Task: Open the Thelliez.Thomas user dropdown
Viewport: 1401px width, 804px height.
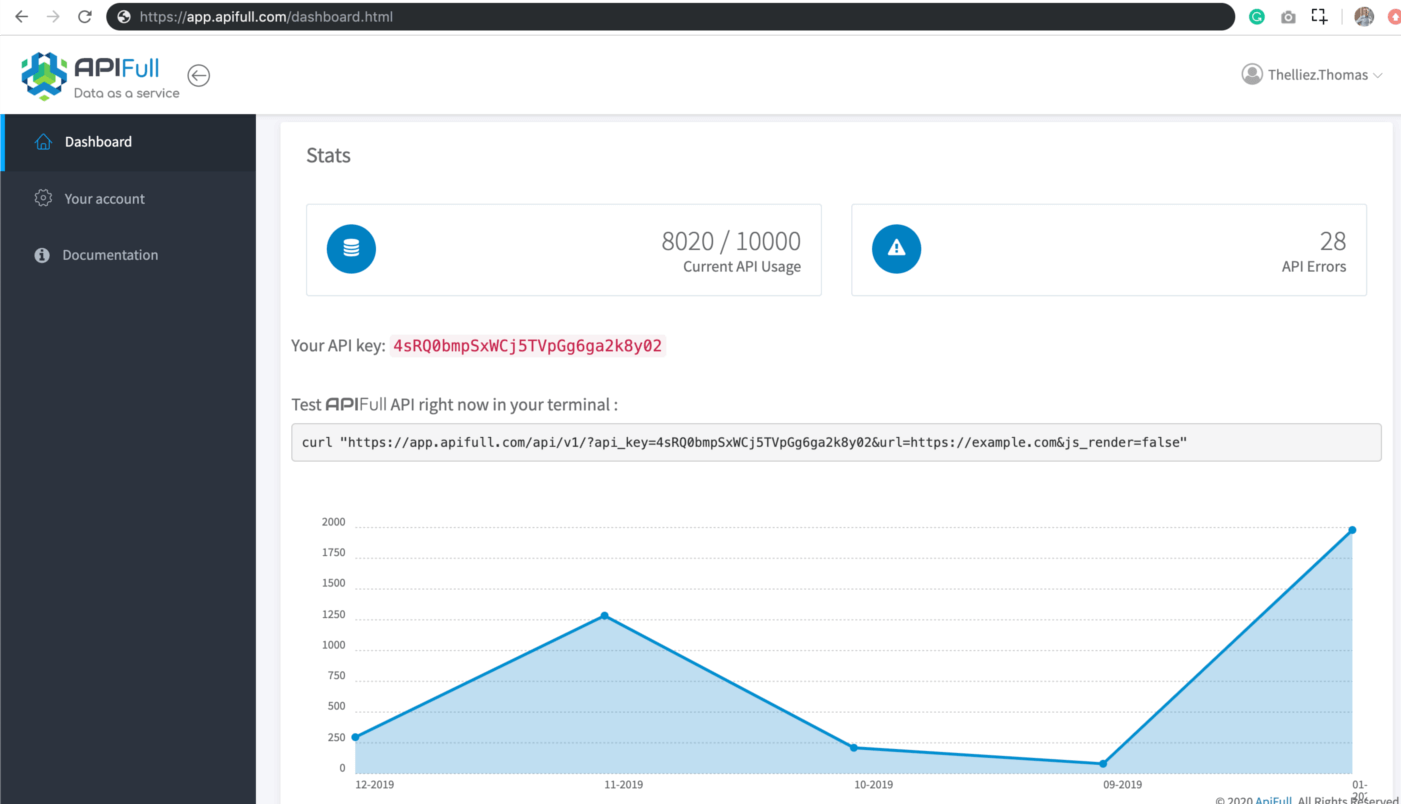Action: coord(1312,75)
